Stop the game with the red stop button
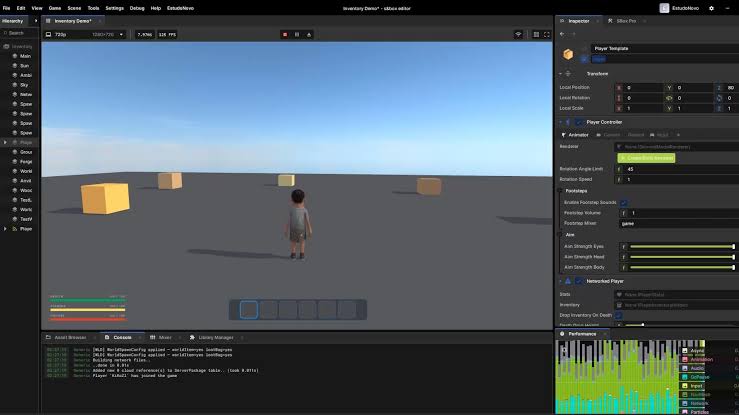This screenshot has height=415, width=739. point(285,34)
